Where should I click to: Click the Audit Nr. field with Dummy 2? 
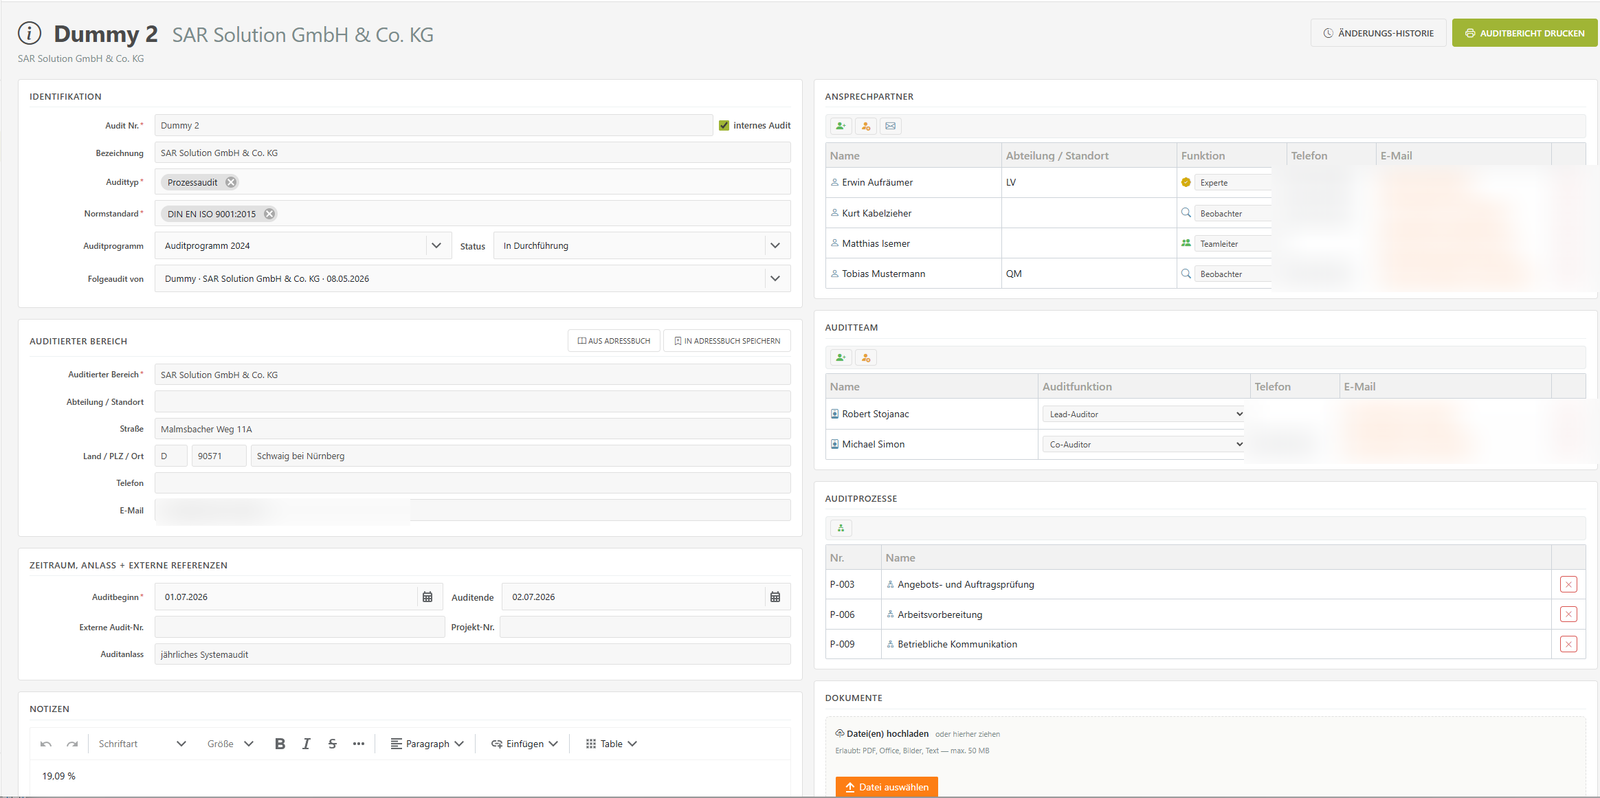click(434, 125)
